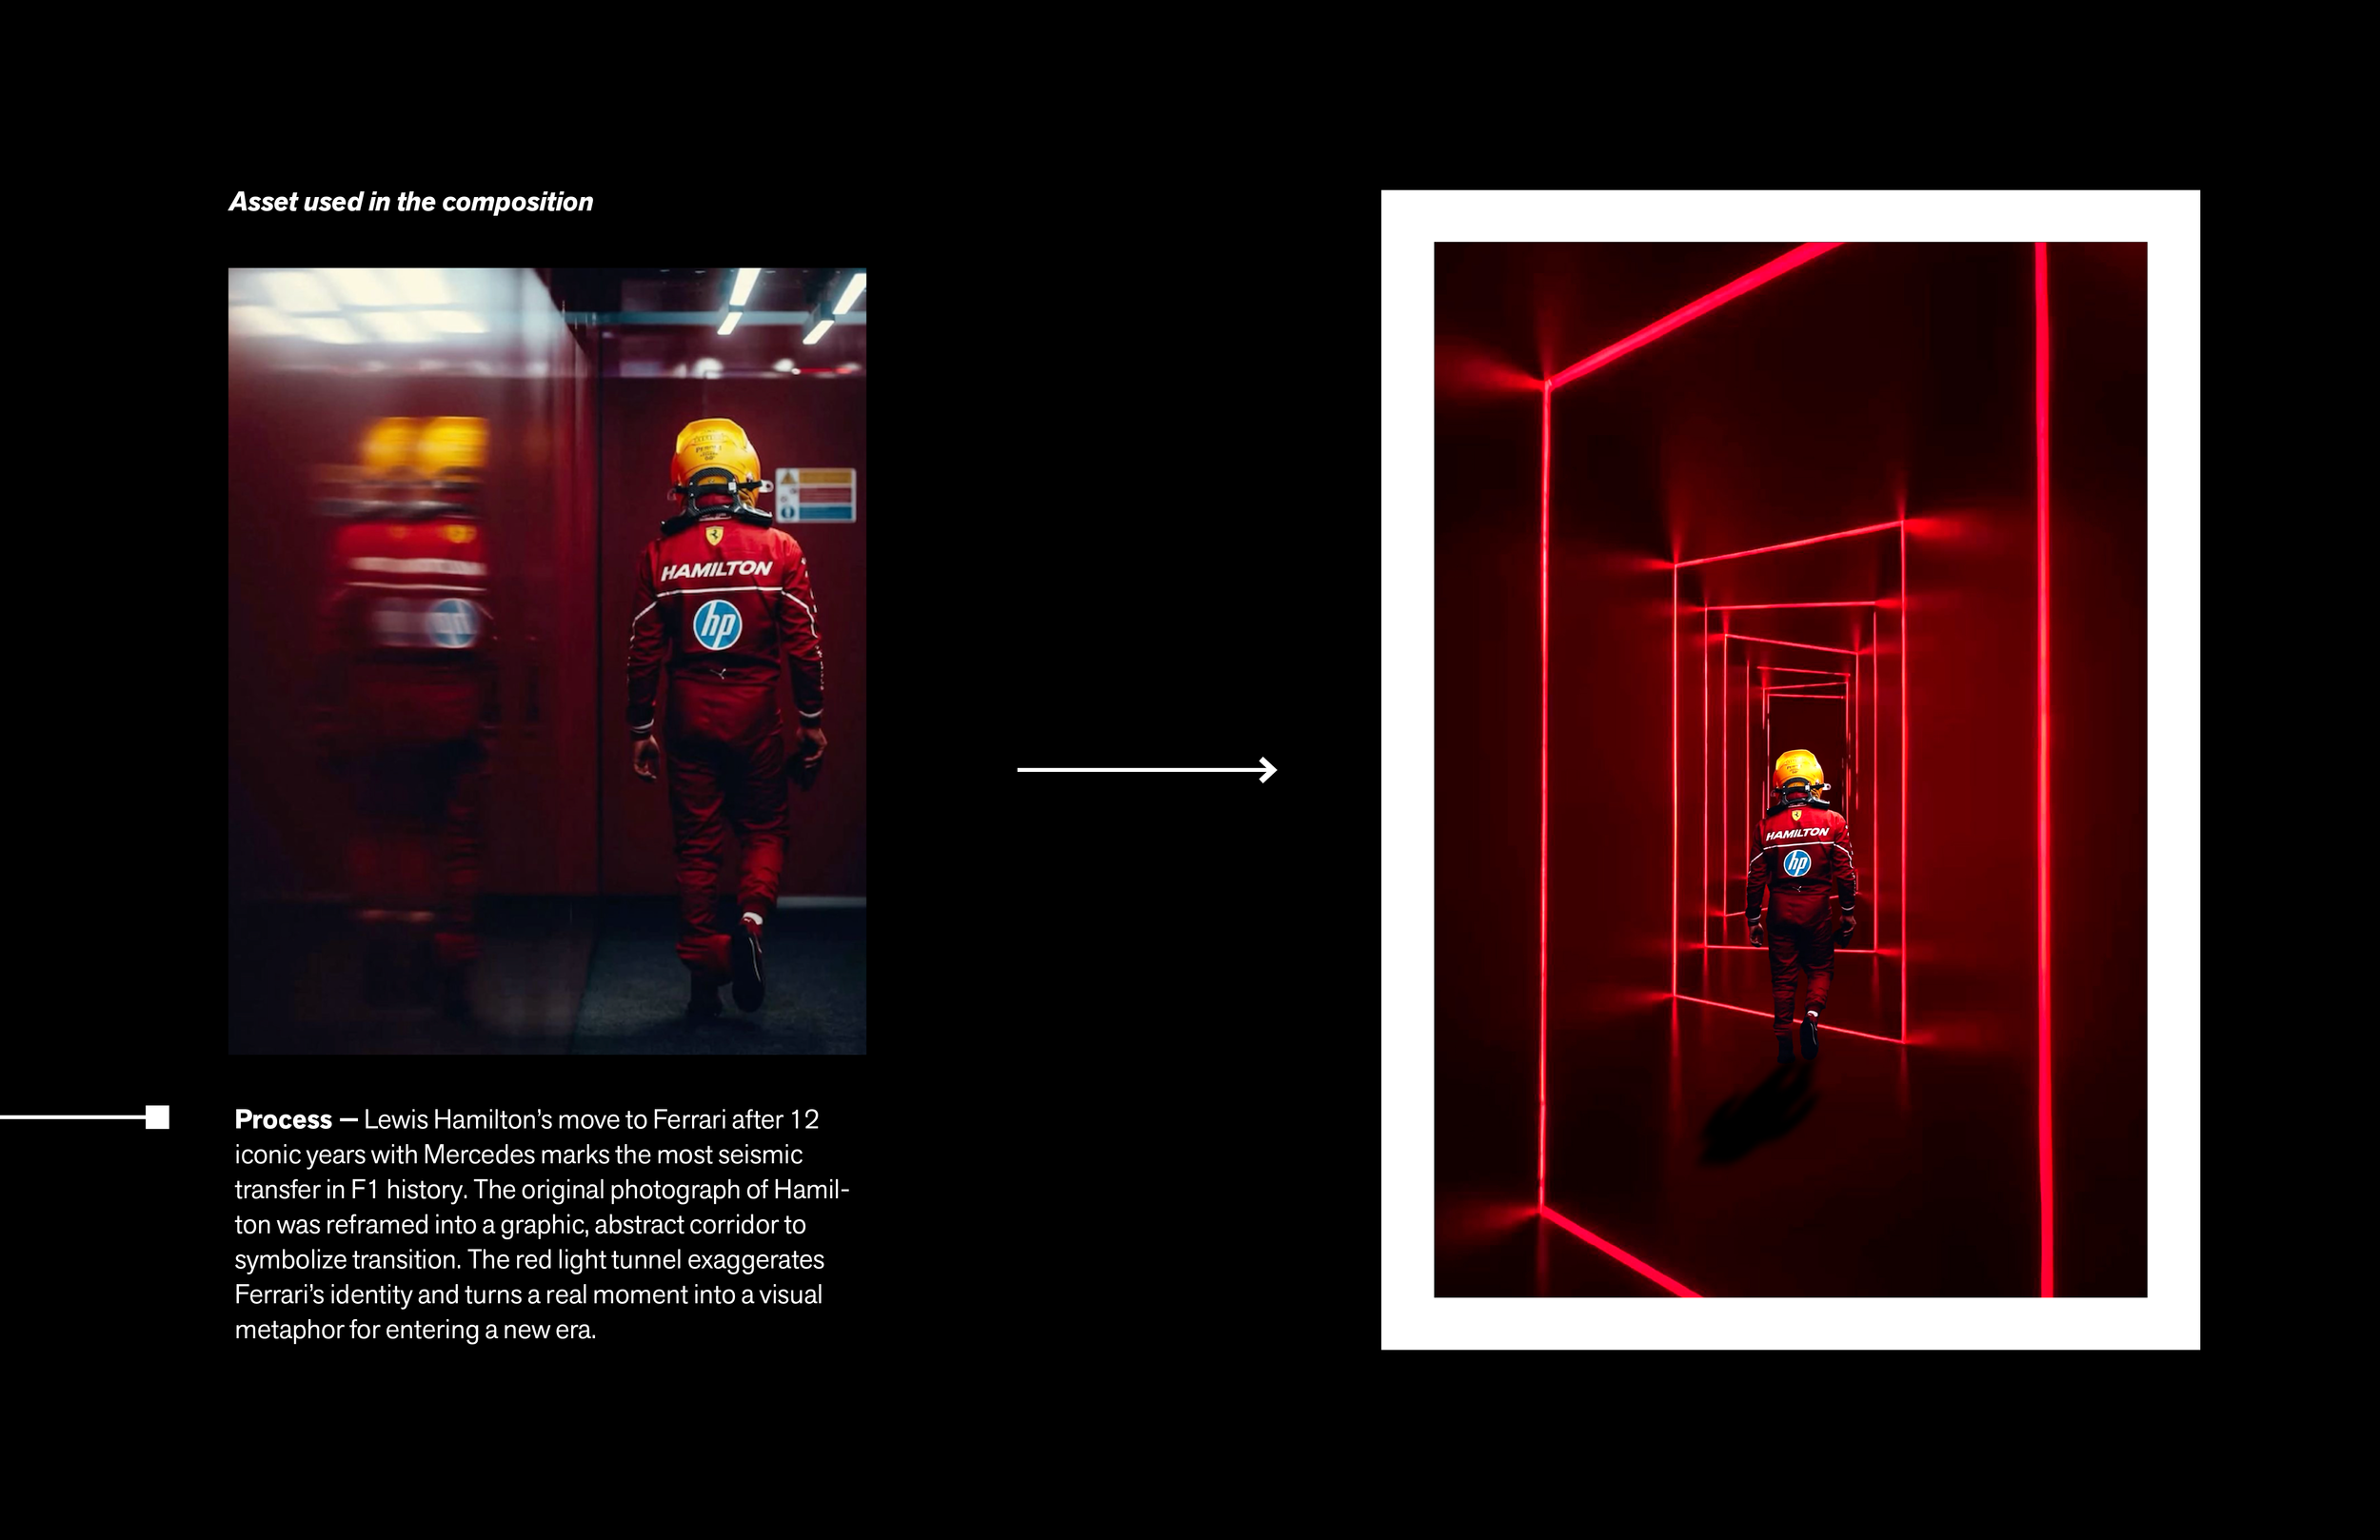Click the HAMILTON name on the left suit
This screenshot has height=1540, width=2380.
[x=716, y=569]
